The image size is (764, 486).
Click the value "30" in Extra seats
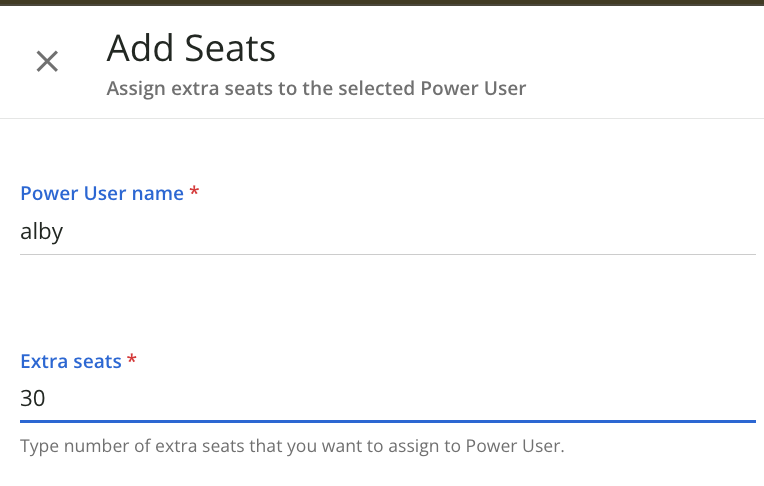coord(33,398)
